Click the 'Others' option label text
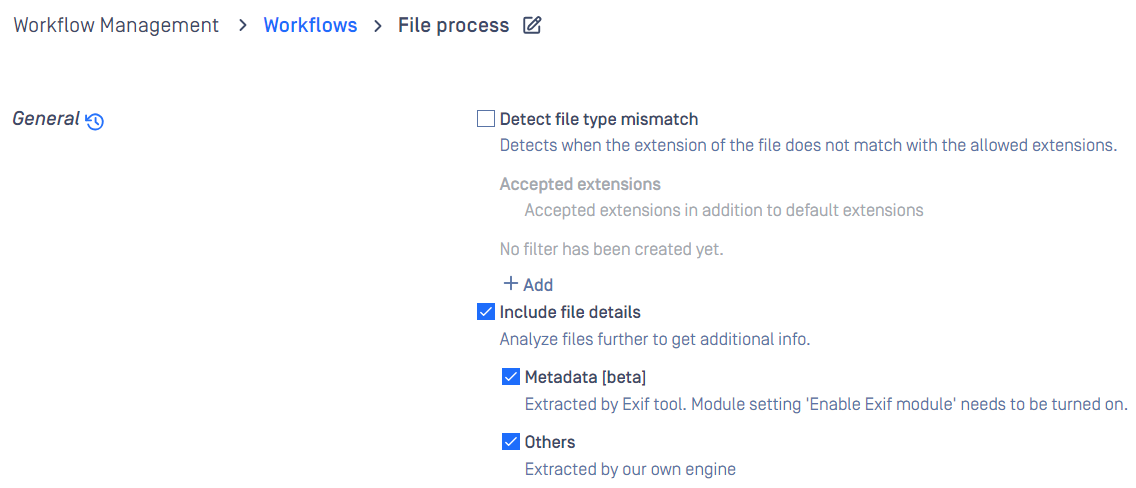1136x488 pixels. coord(550,442)
